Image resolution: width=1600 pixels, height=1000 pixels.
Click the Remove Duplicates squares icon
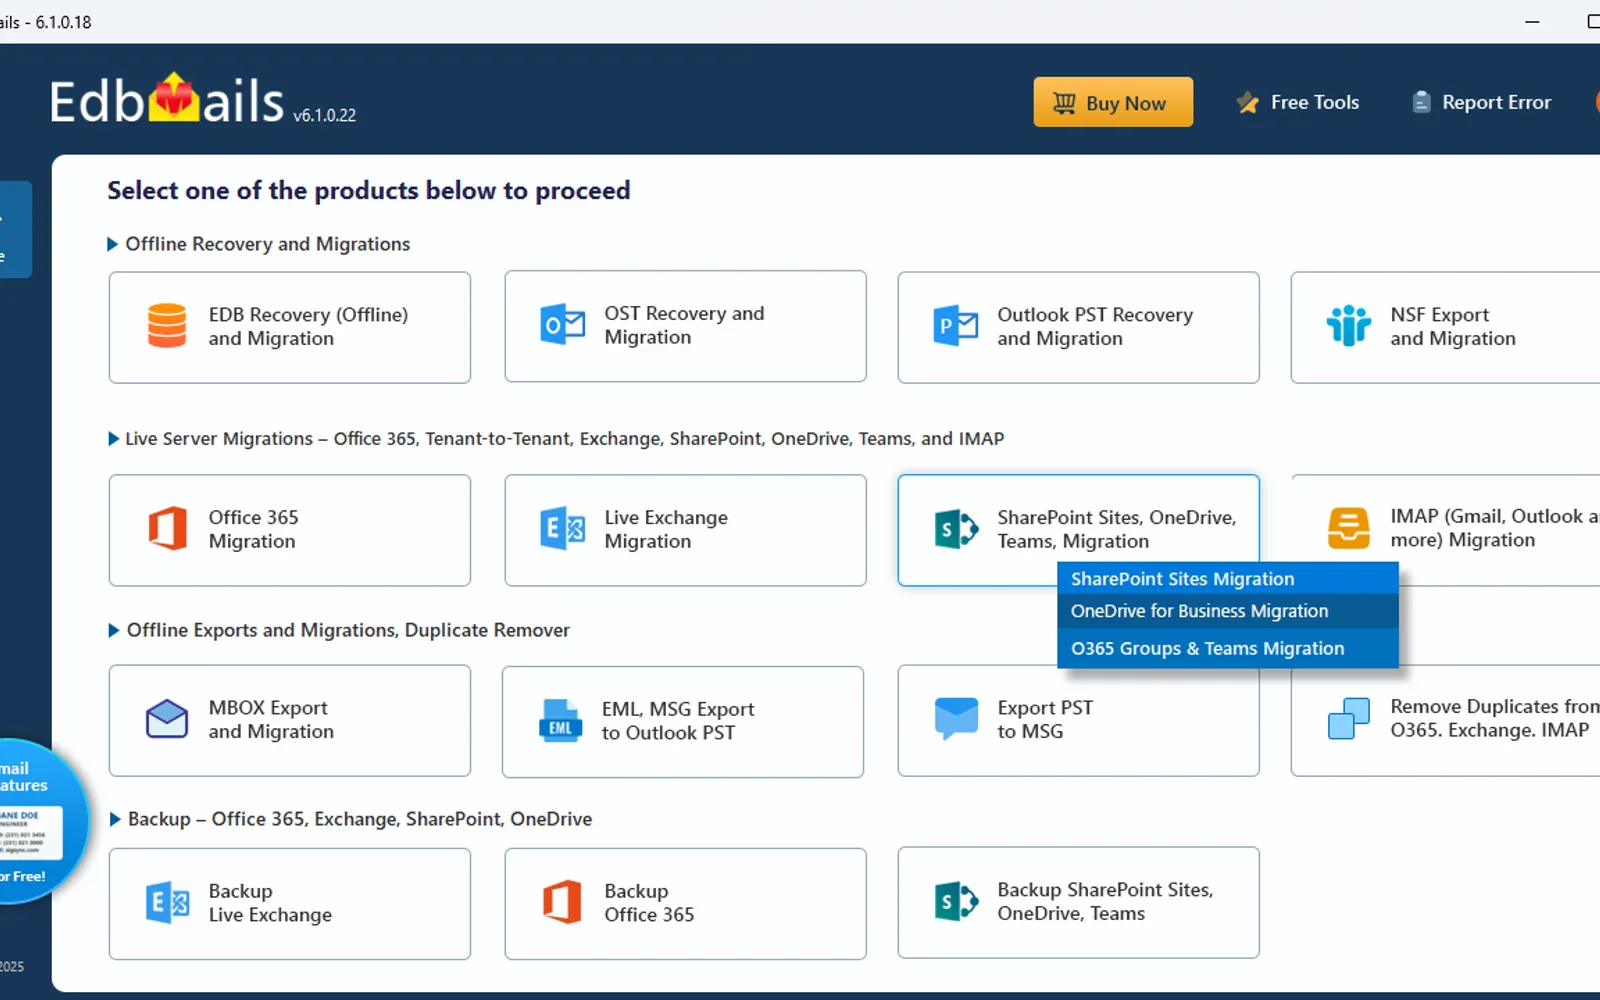tap(1348, 719)
